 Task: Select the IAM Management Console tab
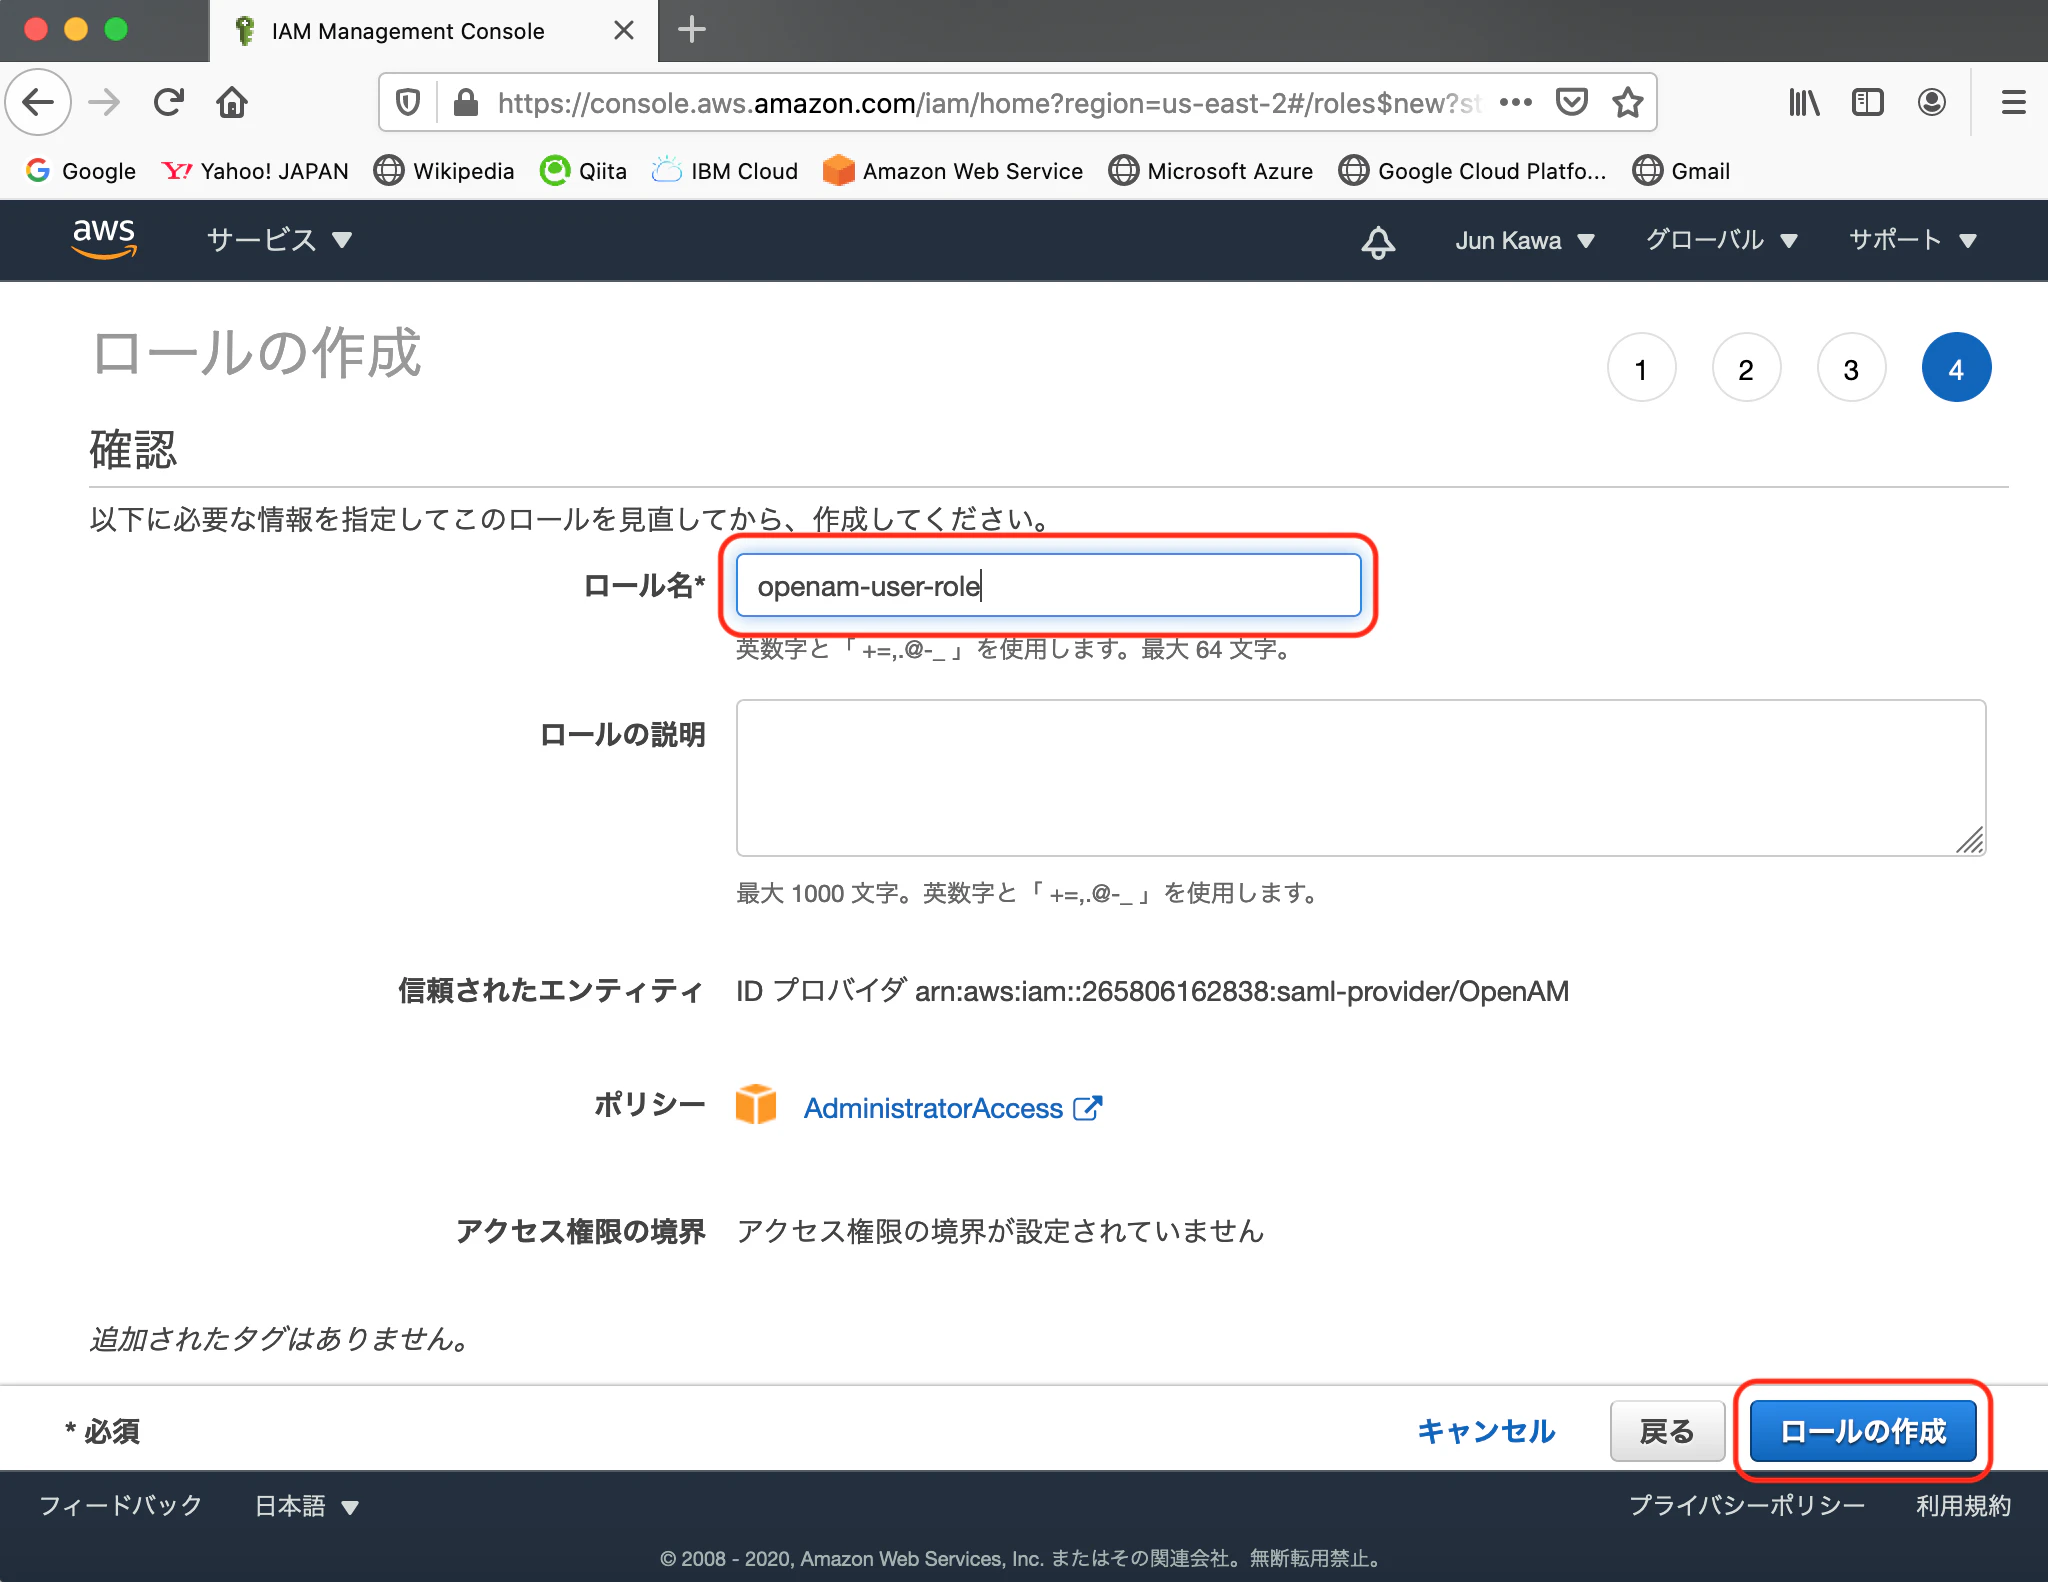[433, 31]
